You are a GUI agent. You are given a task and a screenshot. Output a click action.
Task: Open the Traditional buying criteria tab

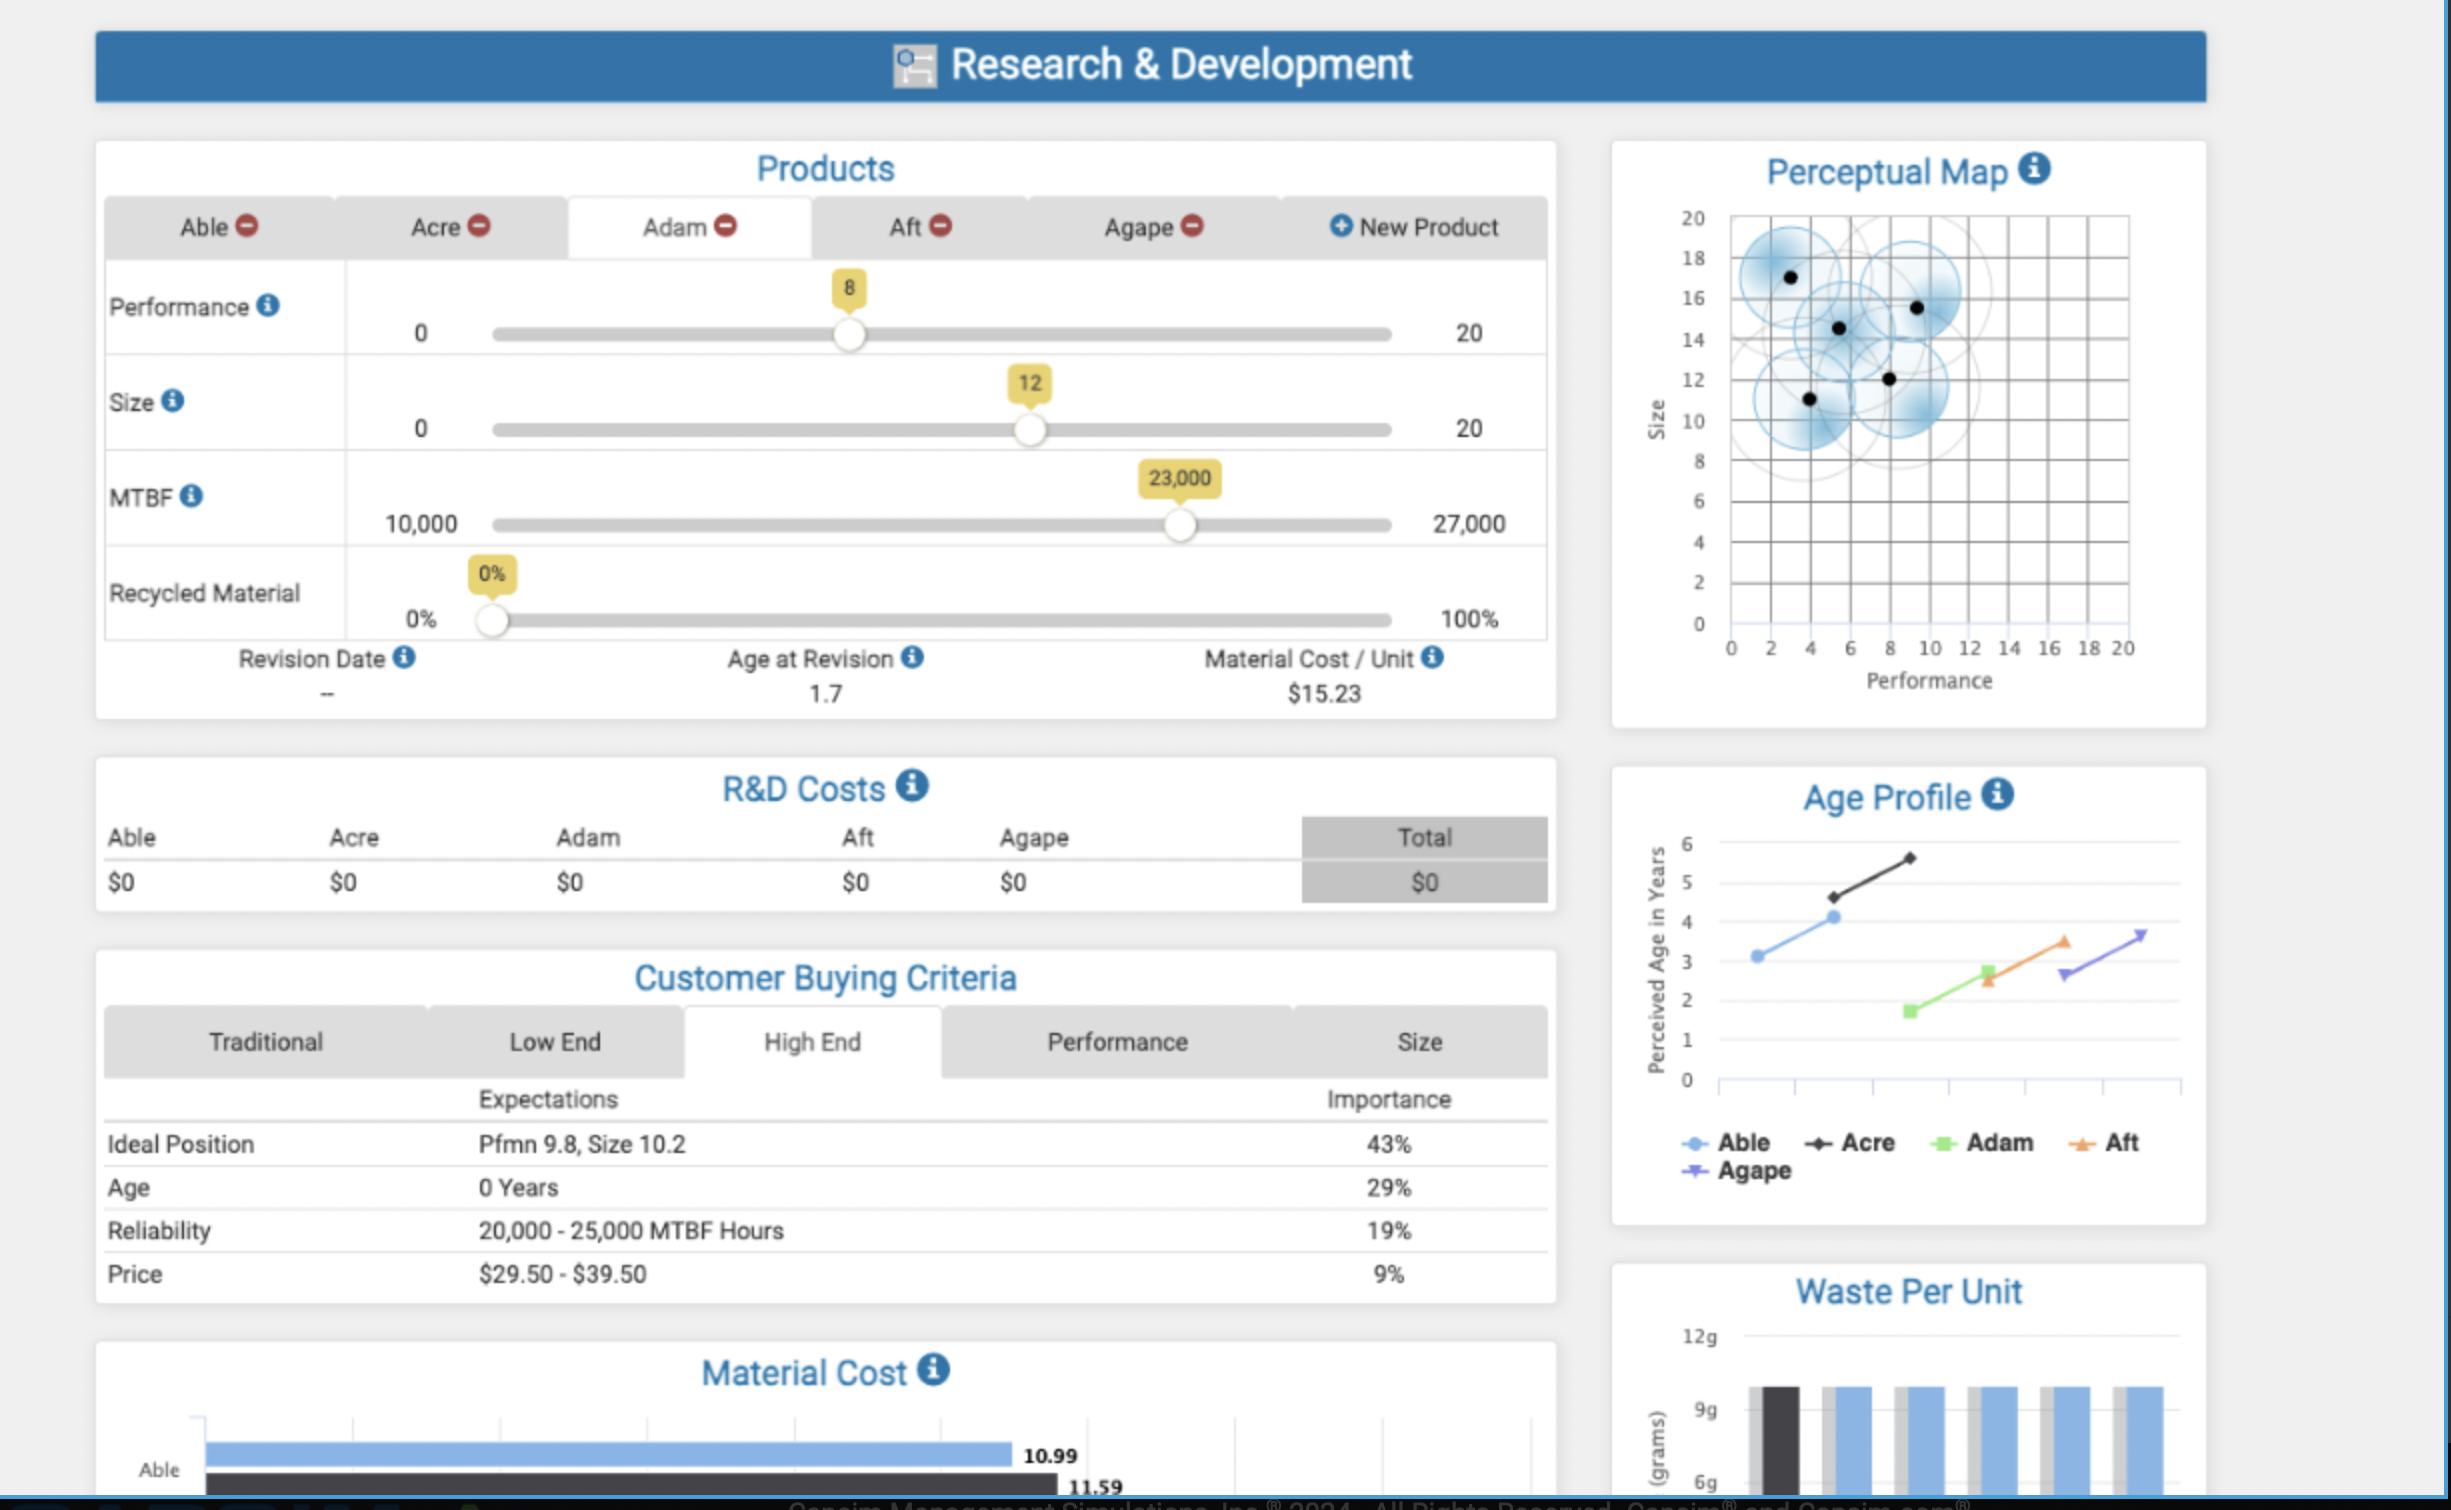(x=265, y=1042)
